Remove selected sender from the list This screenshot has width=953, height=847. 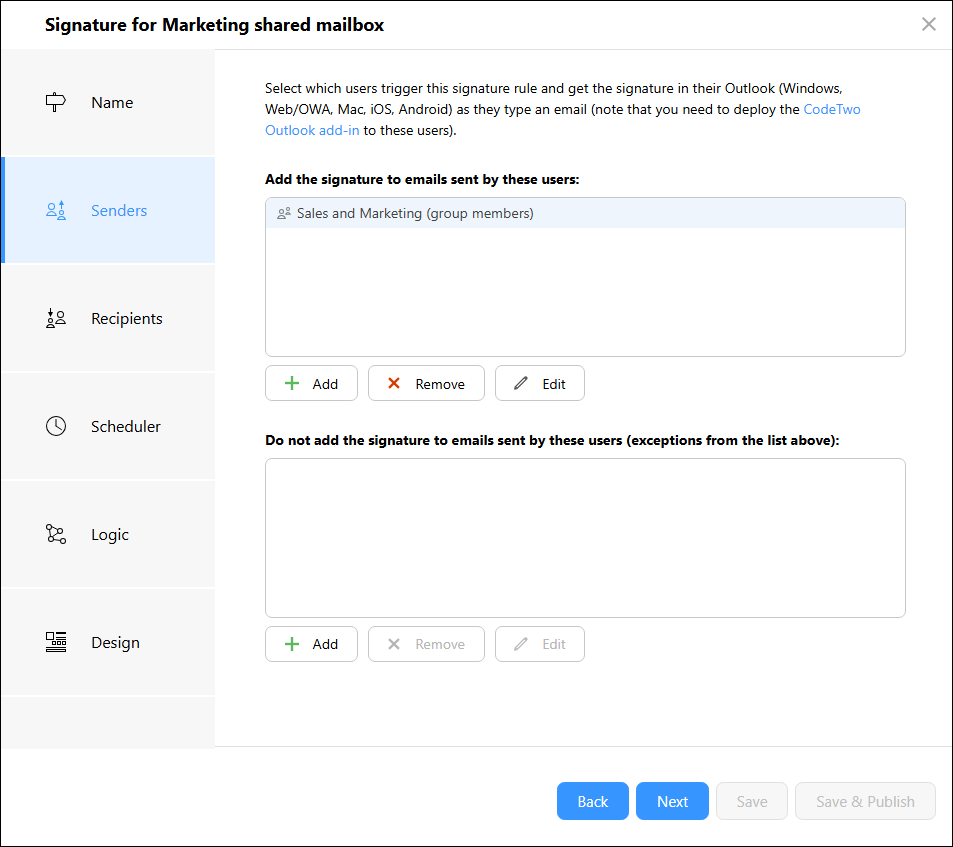[426, 383]
